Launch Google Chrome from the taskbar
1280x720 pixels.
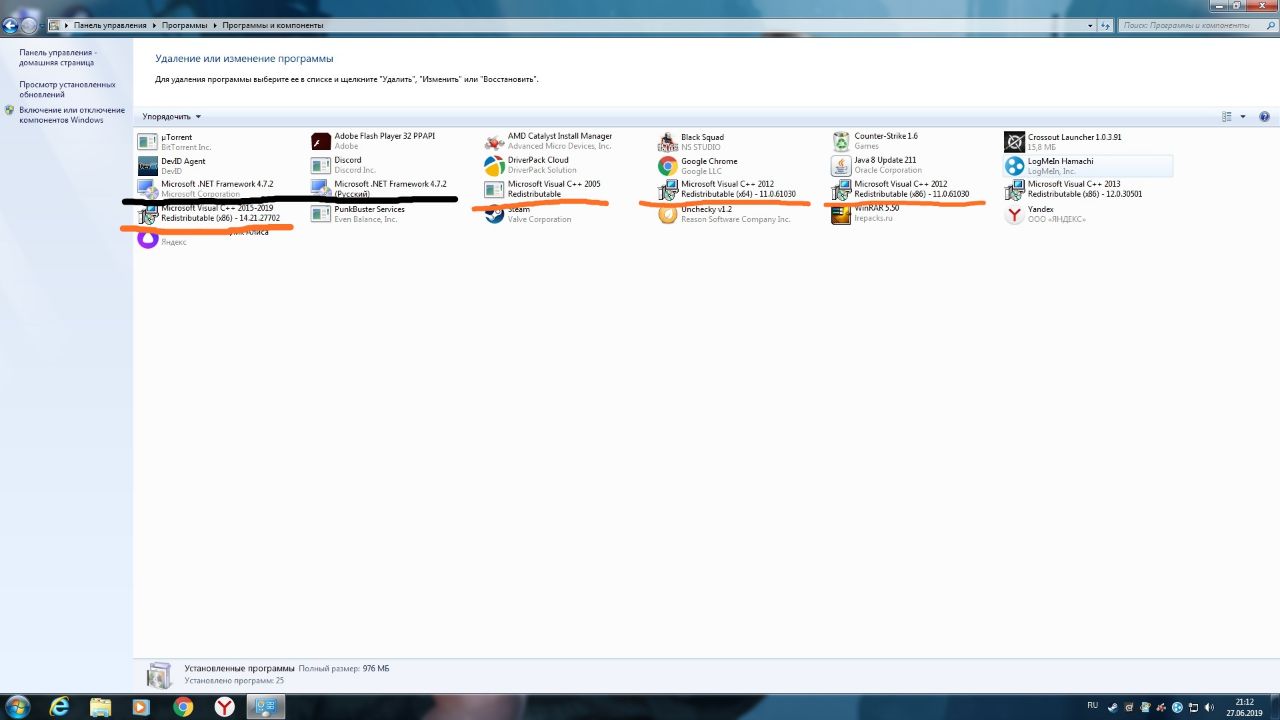click(183, 706)
